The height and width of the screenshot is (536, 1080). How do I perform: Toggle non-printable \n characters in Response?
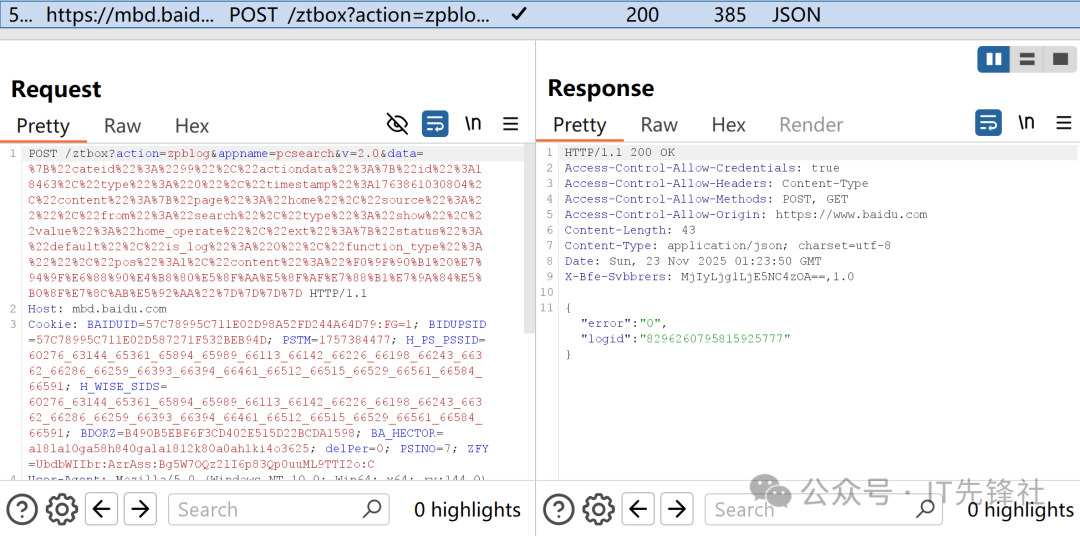[x=1026, y=123]
